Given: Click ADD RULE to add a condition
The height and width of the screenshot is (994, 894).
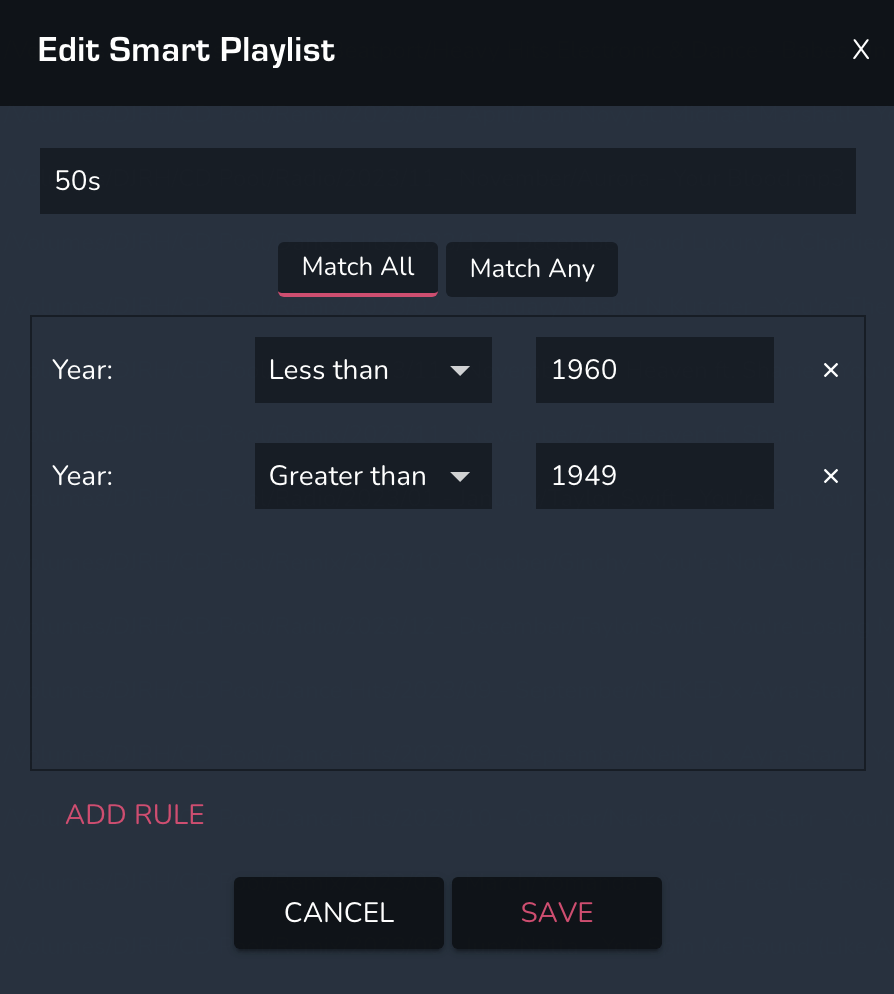Looking at the screenshot, I should [x=135, y=815].
